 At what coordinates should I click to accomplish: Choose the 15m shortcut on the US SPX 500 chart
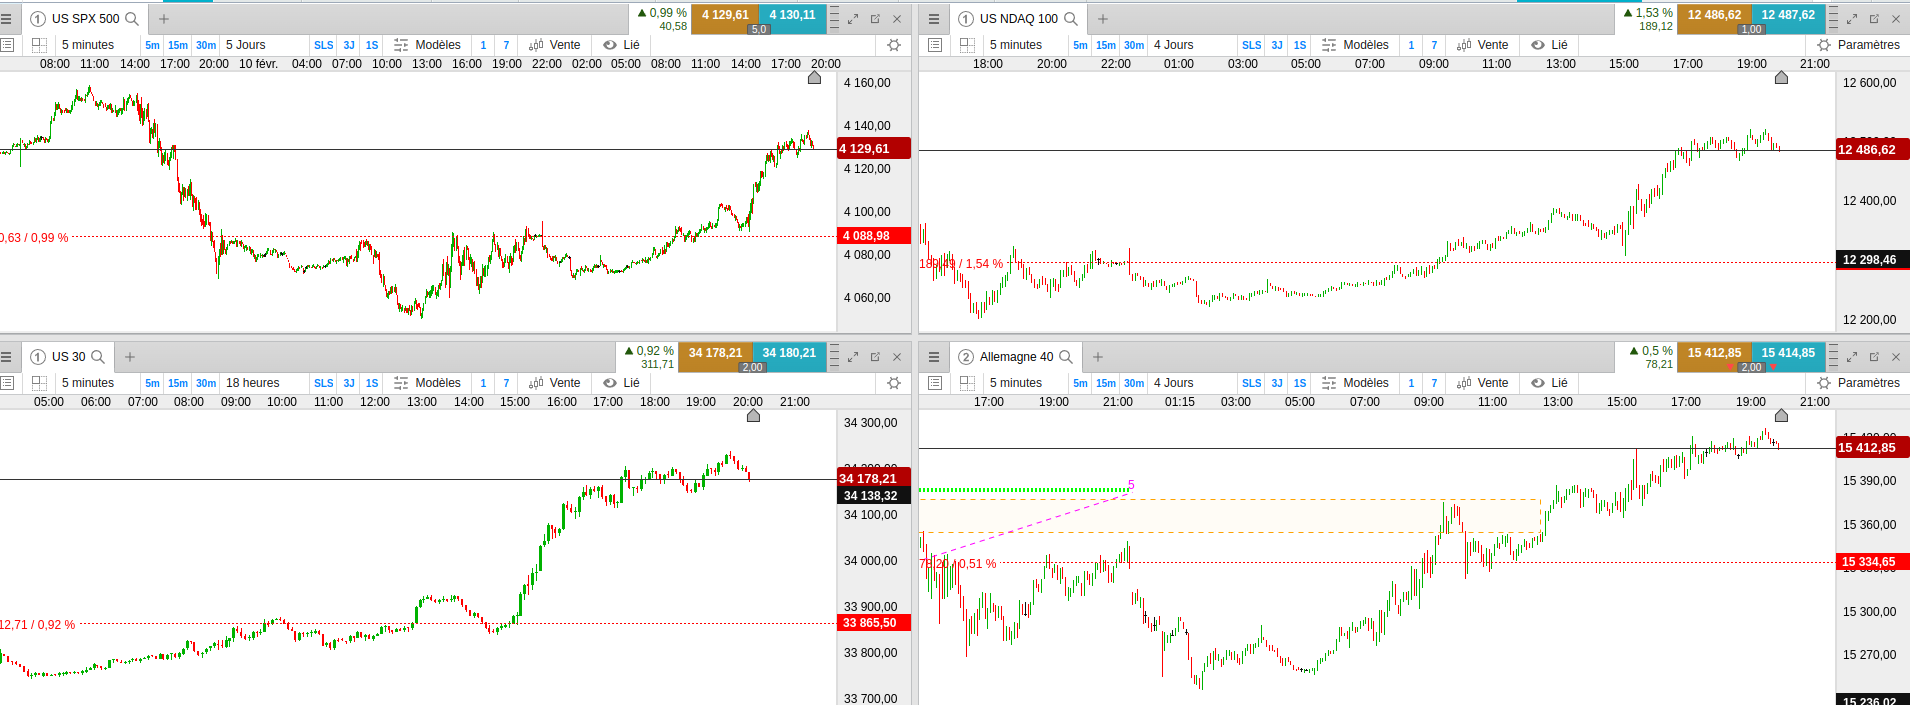pyautogui.click(x=178, y=45)
